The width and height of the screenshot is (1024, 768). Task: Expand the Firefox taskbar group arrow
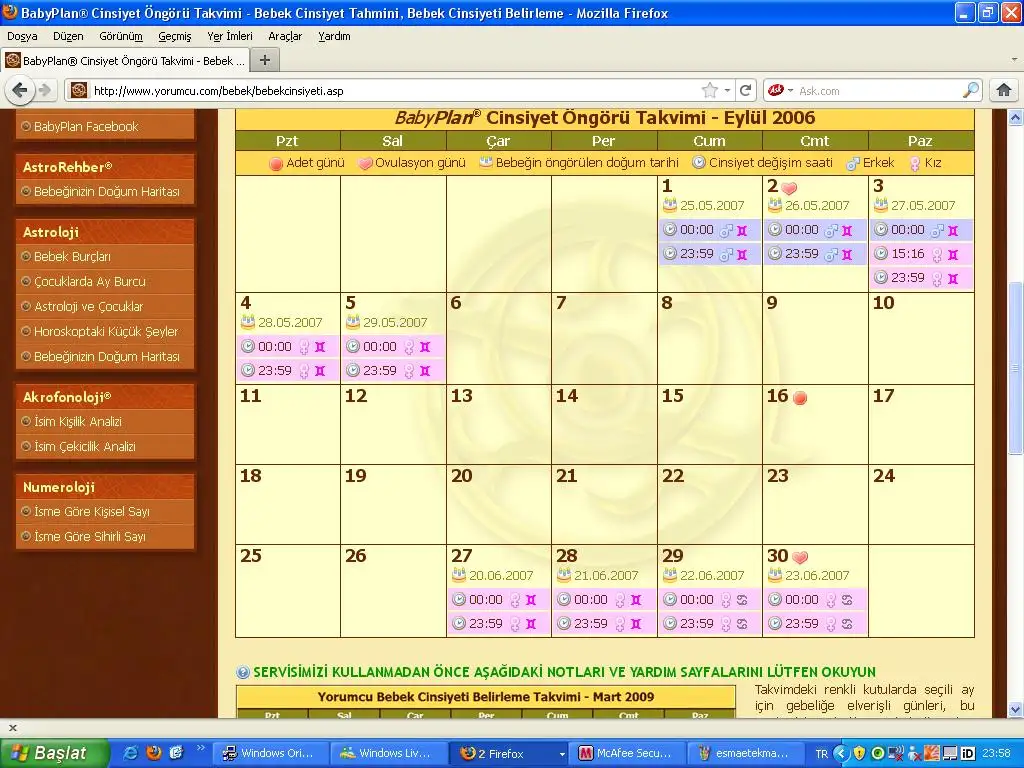[561, 754]
